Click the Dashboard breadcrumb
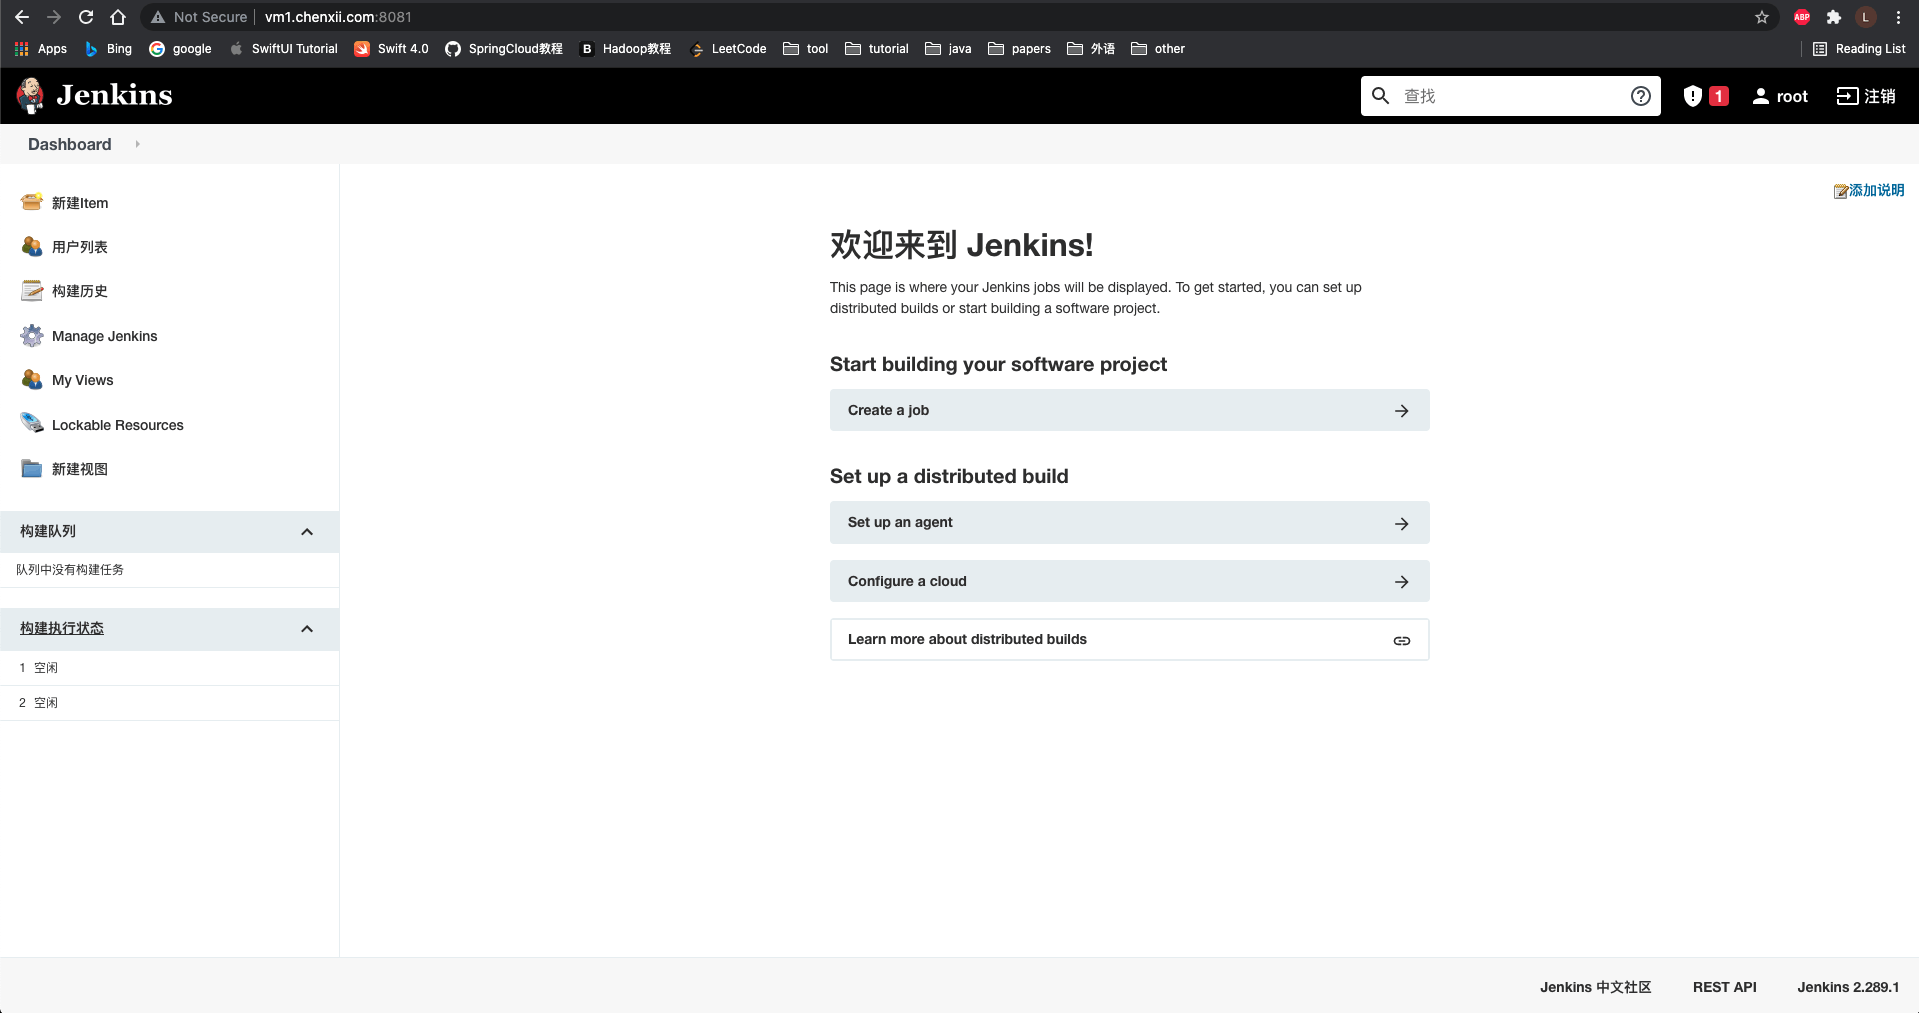 point(70,144)
